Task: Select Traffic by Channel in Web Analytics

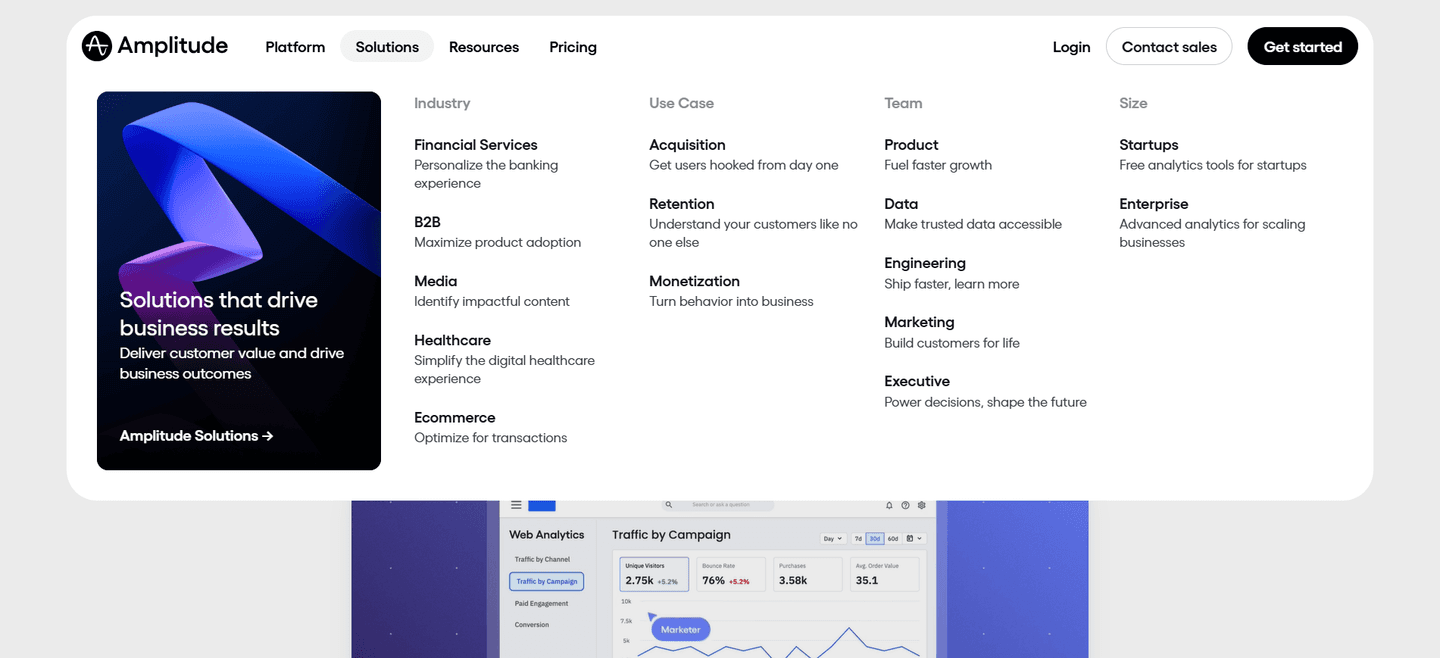Action: [542, 559]
